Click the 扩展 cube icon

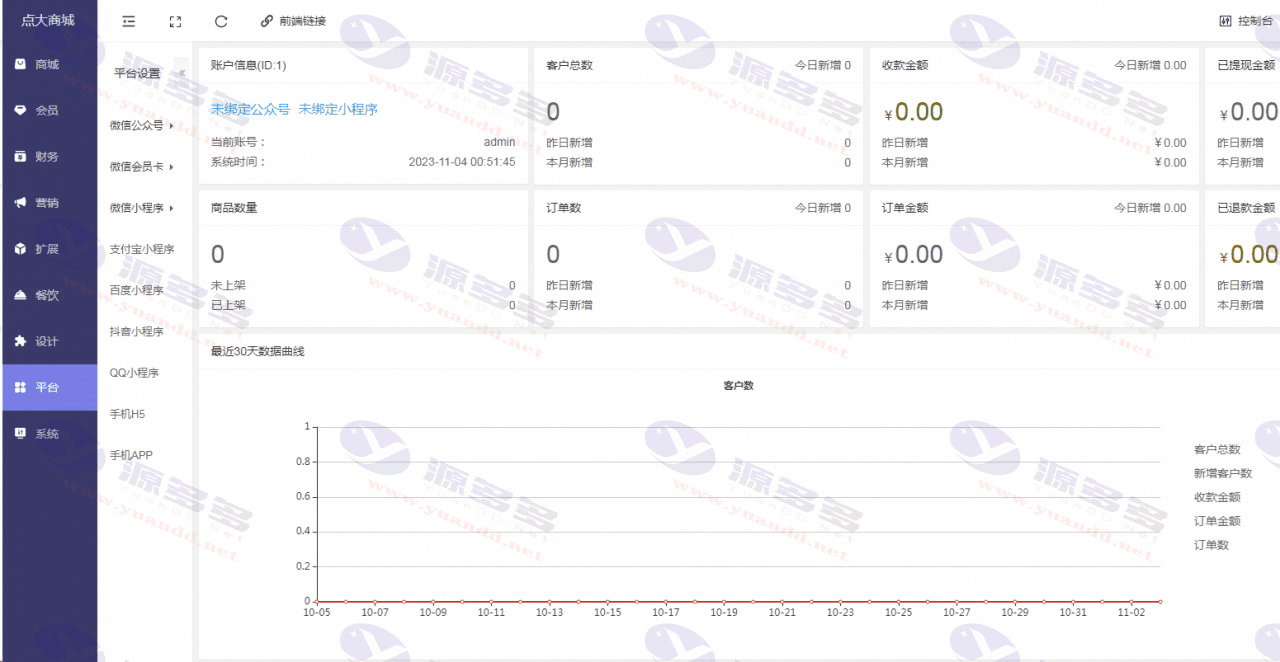[20, 249]
